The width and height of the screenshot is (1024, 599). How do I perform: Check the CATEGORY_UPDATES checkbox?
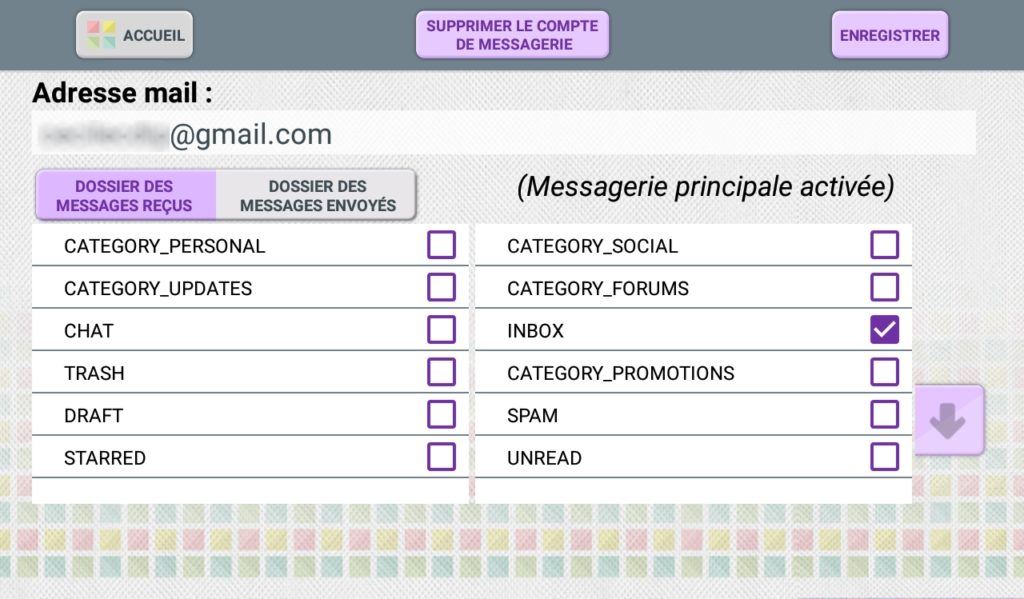coord(441,287)
